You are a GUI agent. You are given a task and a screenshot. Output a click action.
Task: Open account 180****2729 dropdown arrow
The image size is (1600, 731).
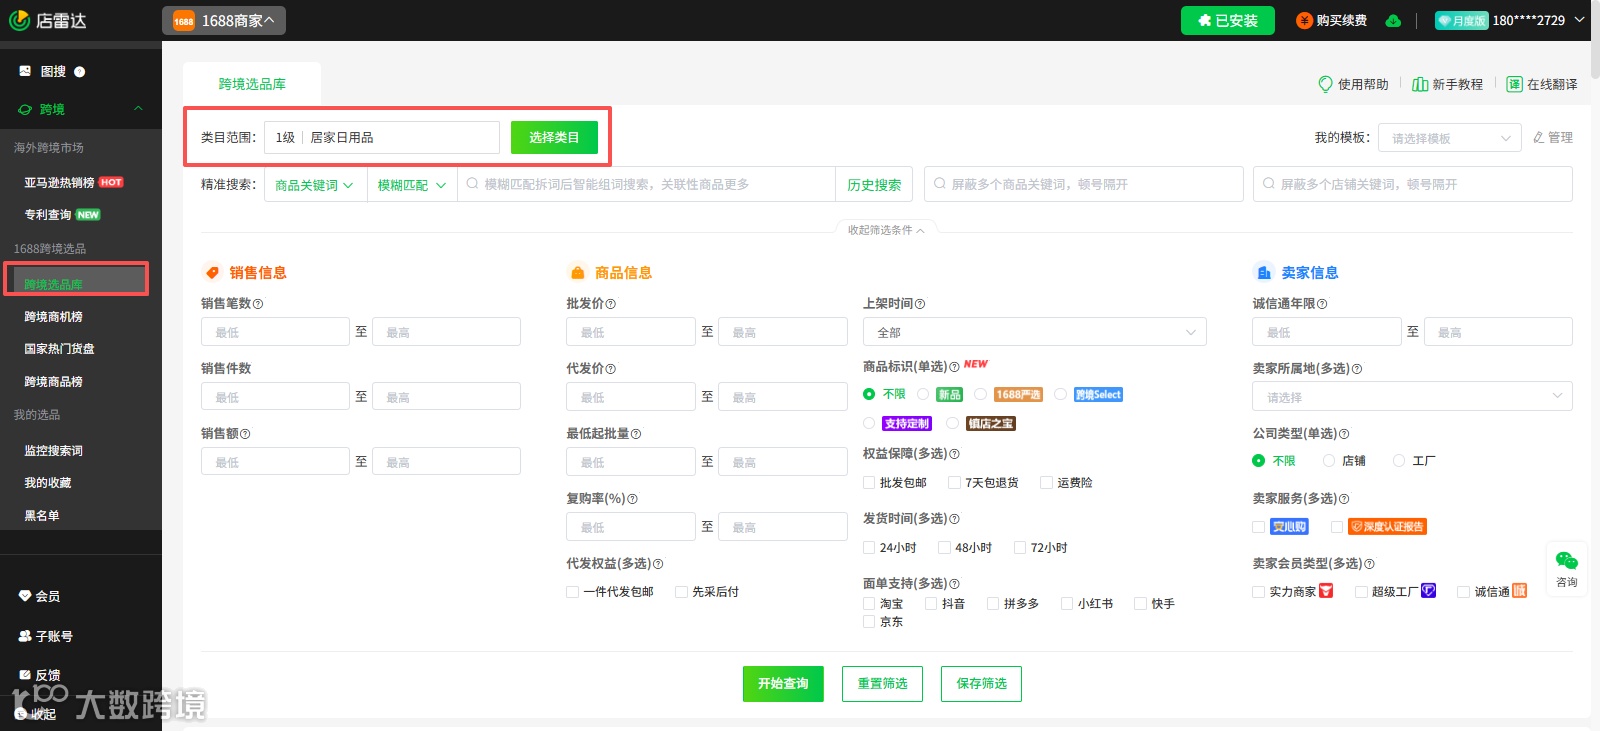click(x=1579, y=20)
